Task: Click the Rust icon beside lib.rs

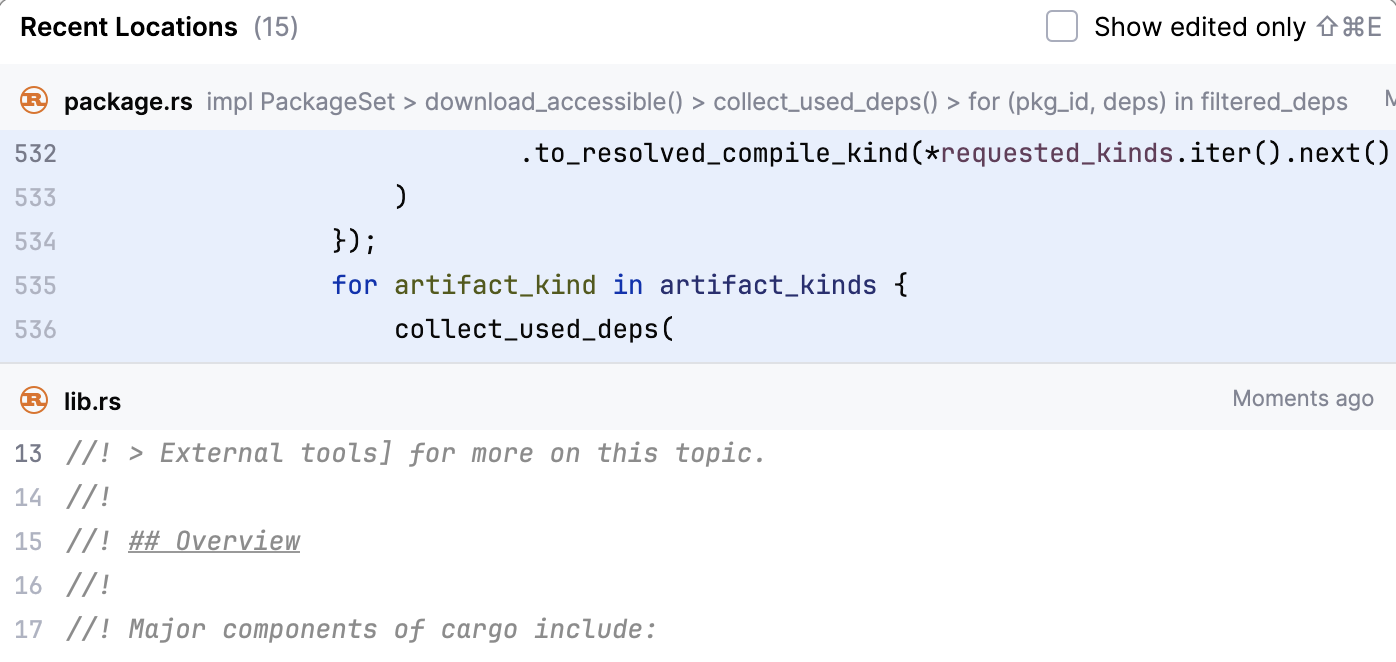Action: [34, 401]
